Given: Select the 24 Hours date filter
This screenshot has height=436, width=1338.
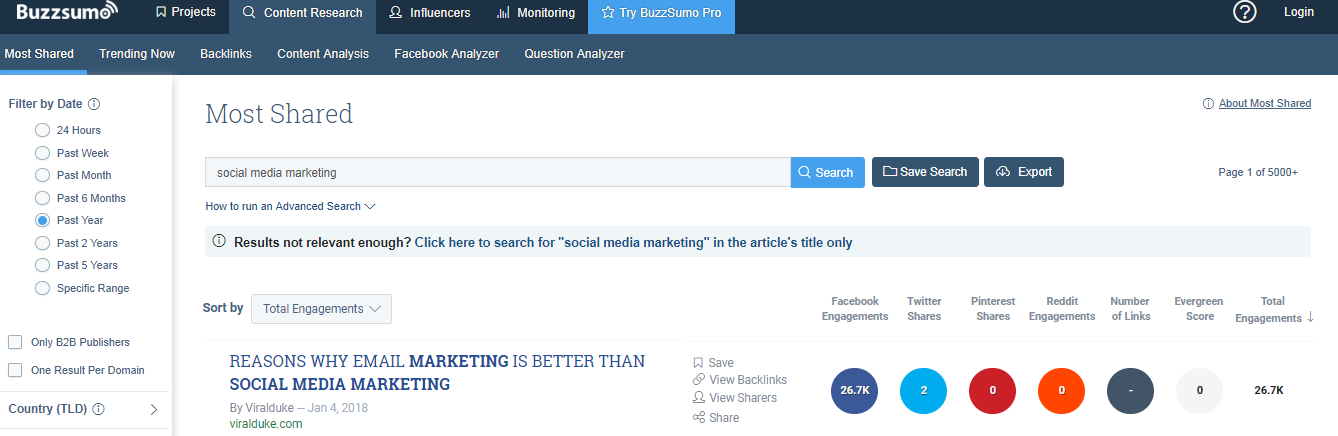Looking at the screenshot, I should click(42, 130).
